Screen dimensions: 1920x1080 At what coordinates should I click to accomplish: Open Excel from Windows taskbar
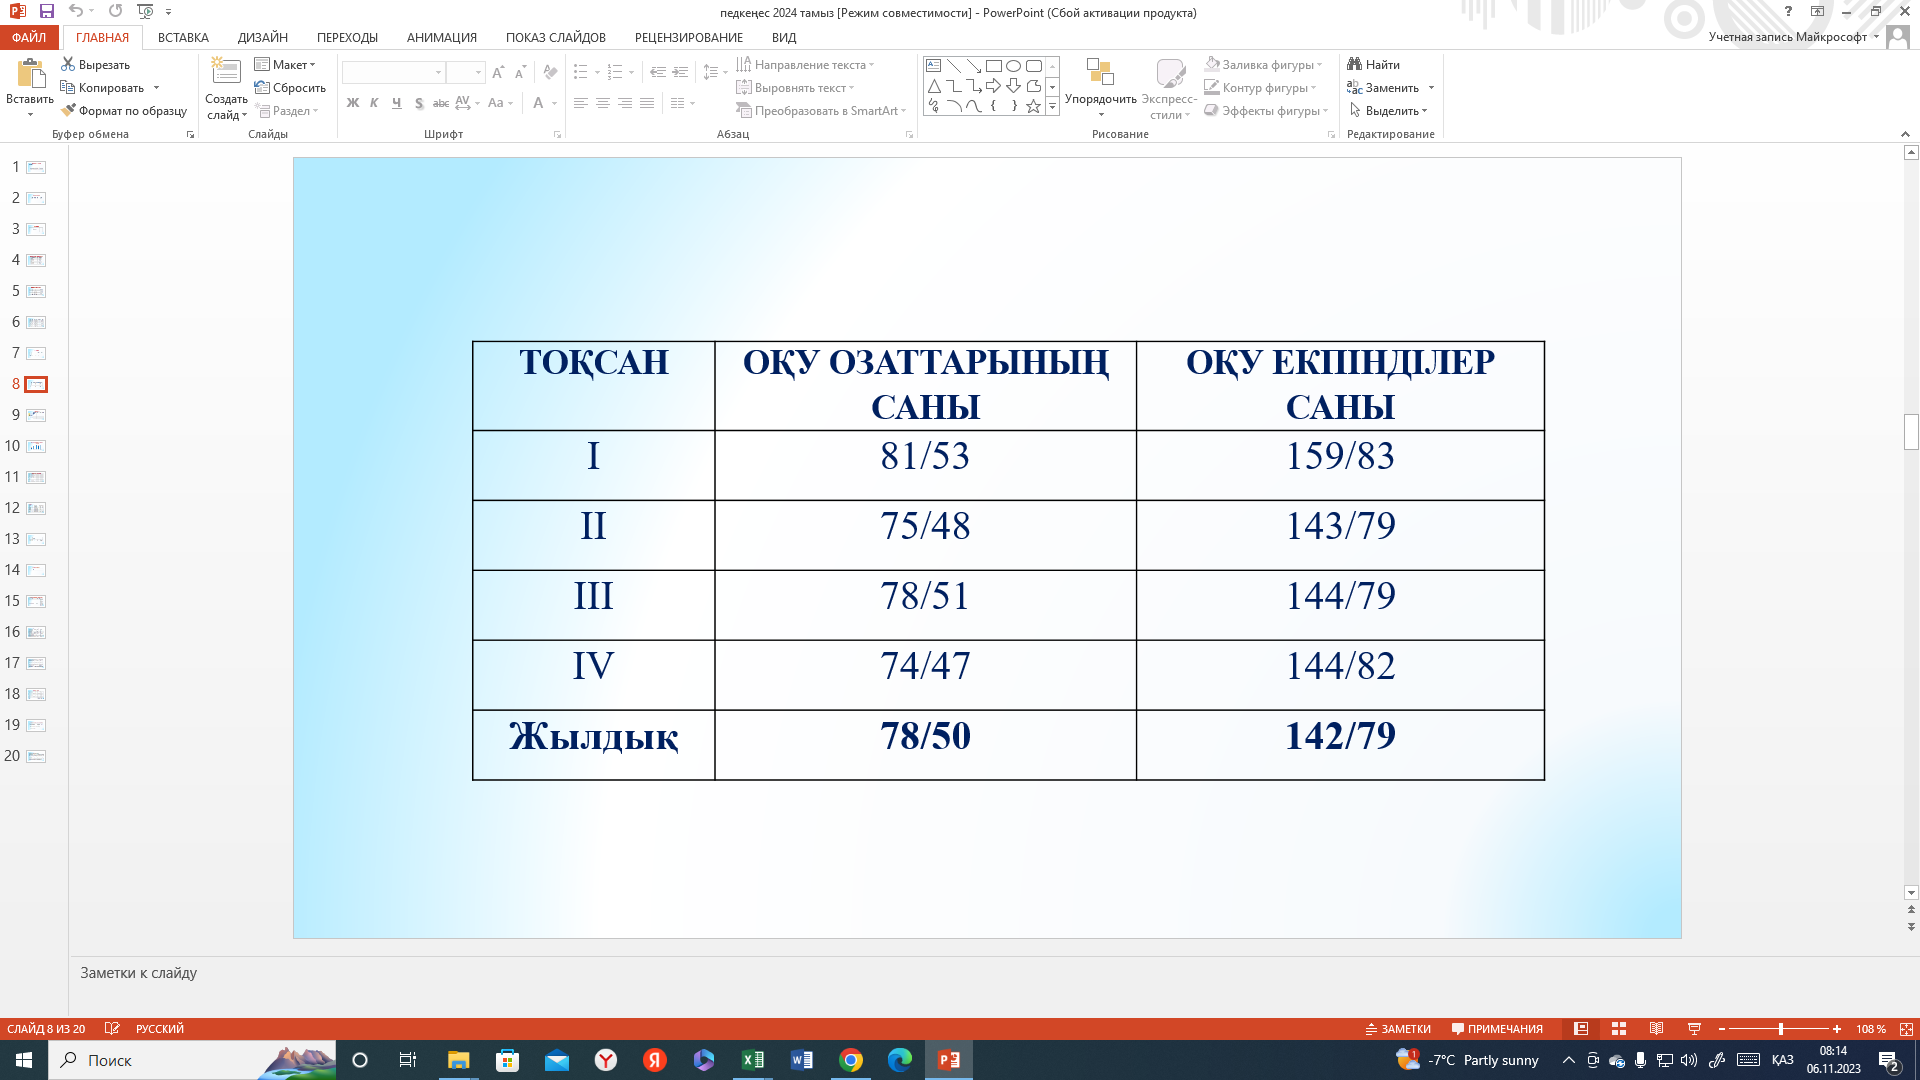pos(752,1060)
